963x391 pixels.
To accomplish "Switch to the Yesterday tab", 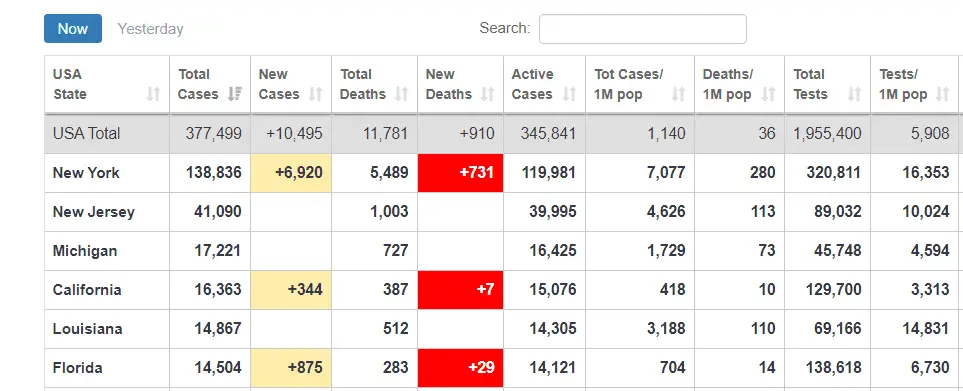I will (150, 29).
